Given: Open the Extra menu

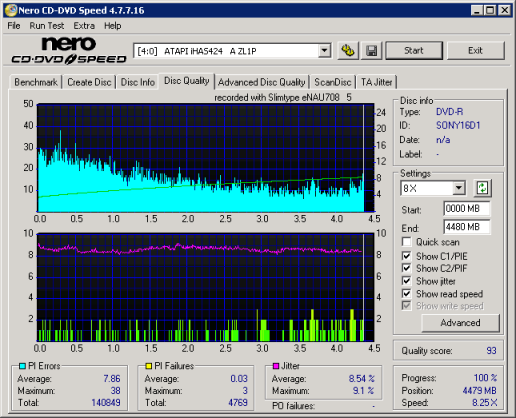Looking at the screenshot, I should click(84, 26).
